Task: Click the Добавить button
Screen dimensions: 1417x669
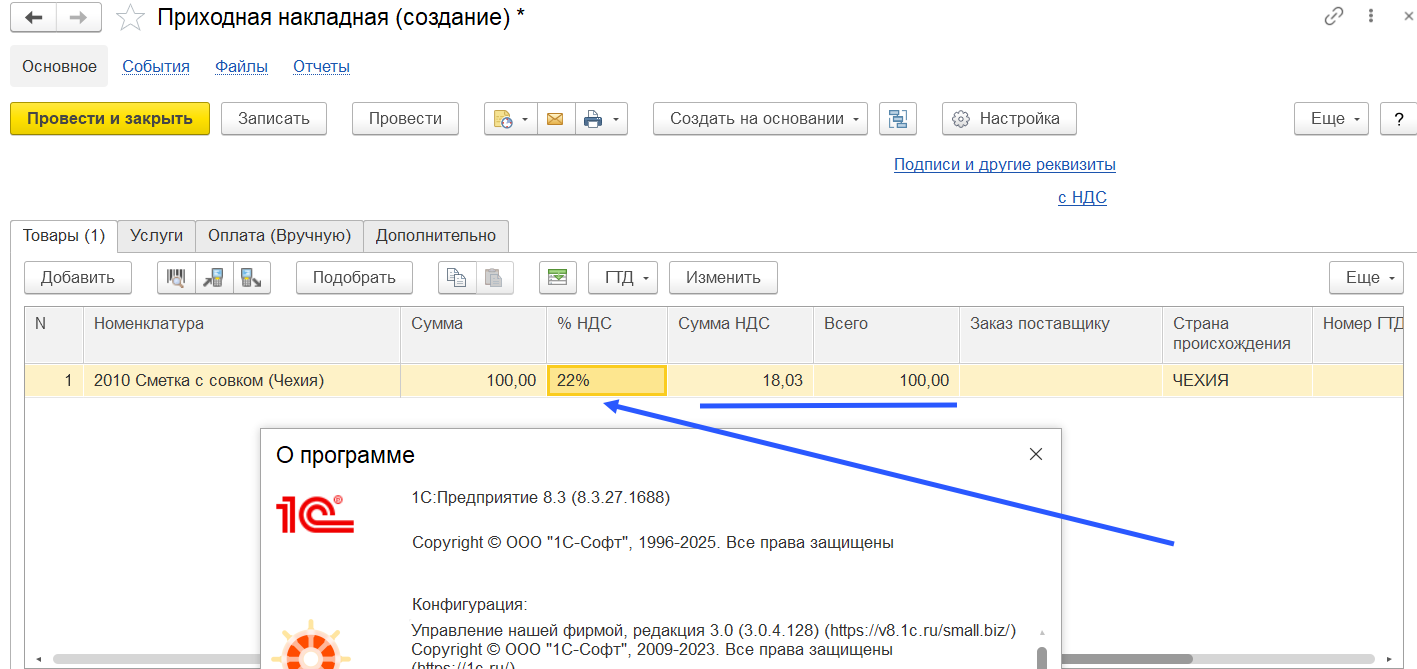Action: pos(78,278)
